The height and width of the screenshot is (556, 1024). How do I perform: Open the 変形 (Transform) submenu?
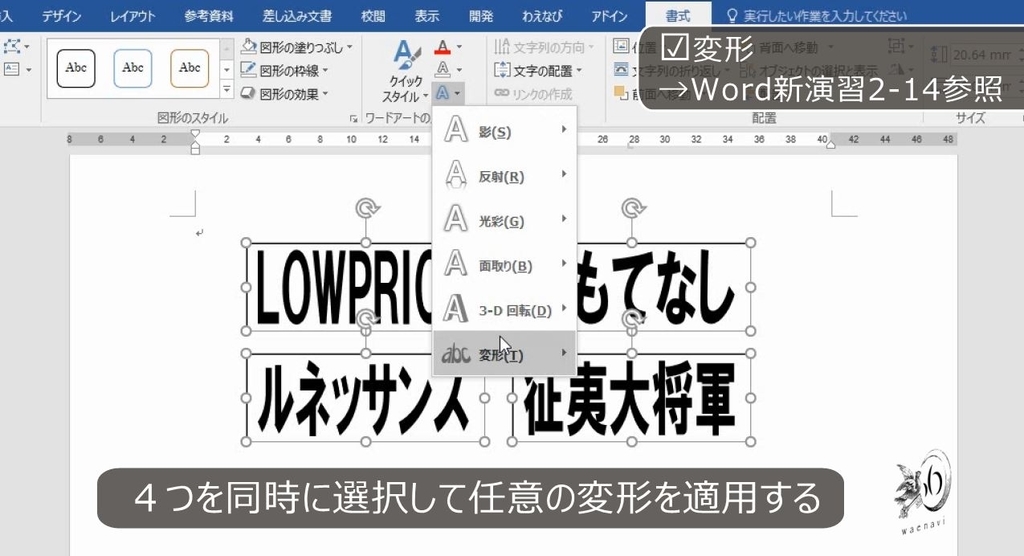(x=504, y=353)
